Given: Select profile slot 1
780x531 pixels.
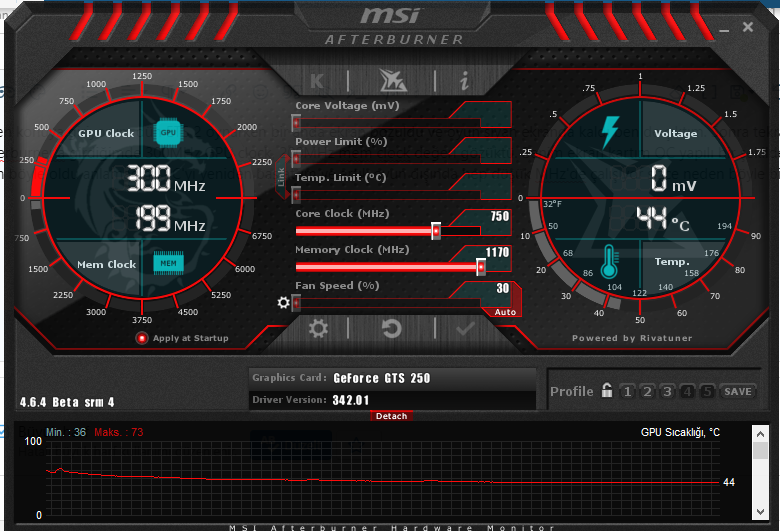Looking at the screenshot, I should click(627, 392).
